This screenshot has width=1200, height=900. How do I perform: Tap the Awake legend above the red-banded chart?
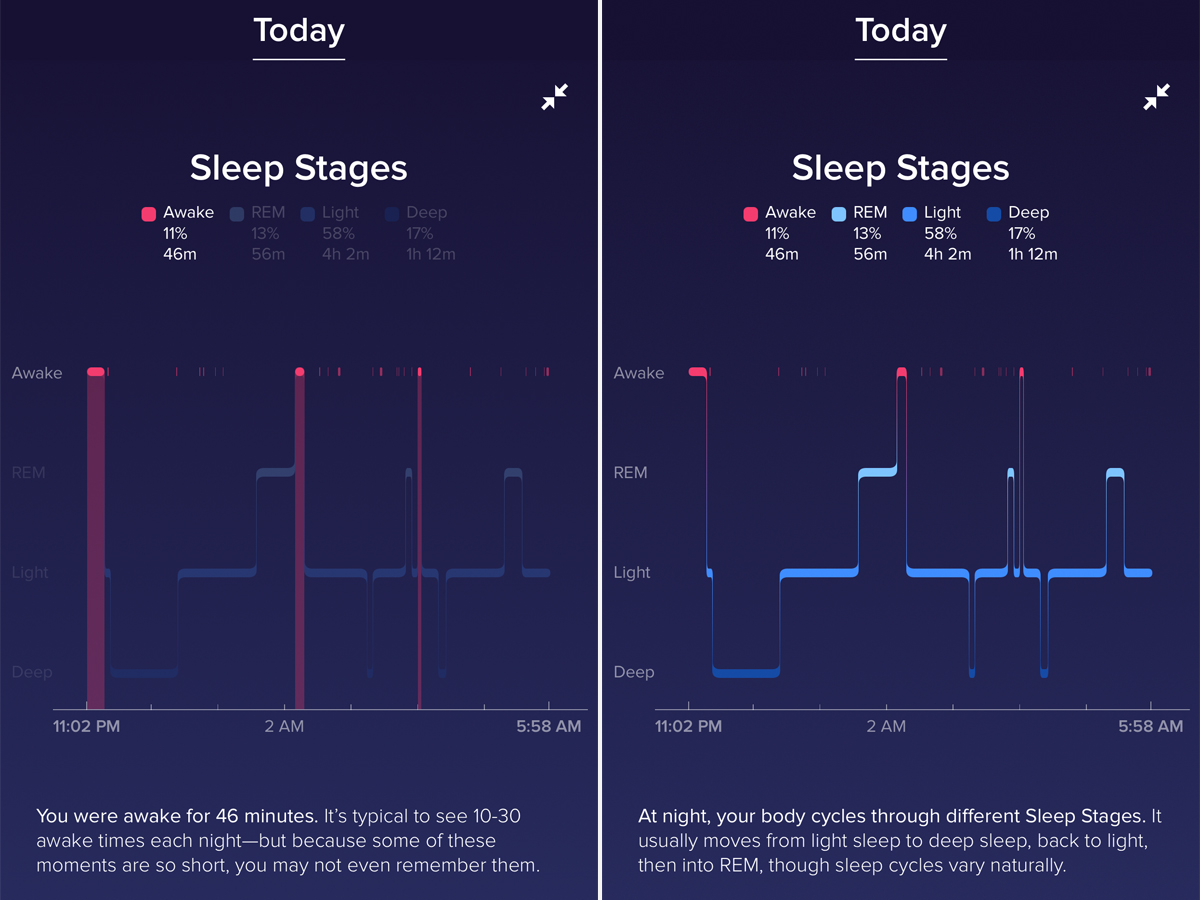tap(178, 213)
